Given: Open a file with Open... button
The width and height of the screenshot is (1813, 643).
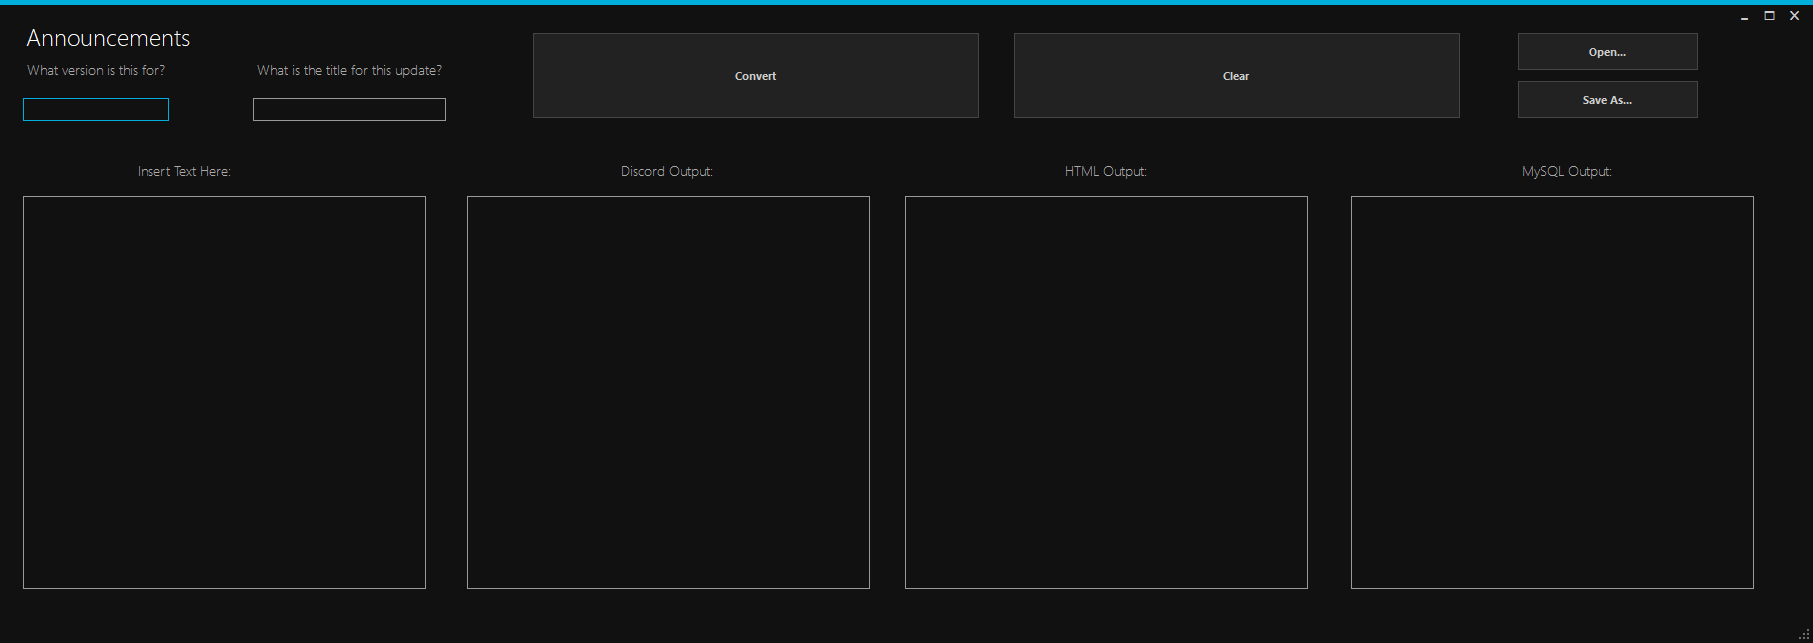Looking at the screenshot, I should (x=1607, y=52).
